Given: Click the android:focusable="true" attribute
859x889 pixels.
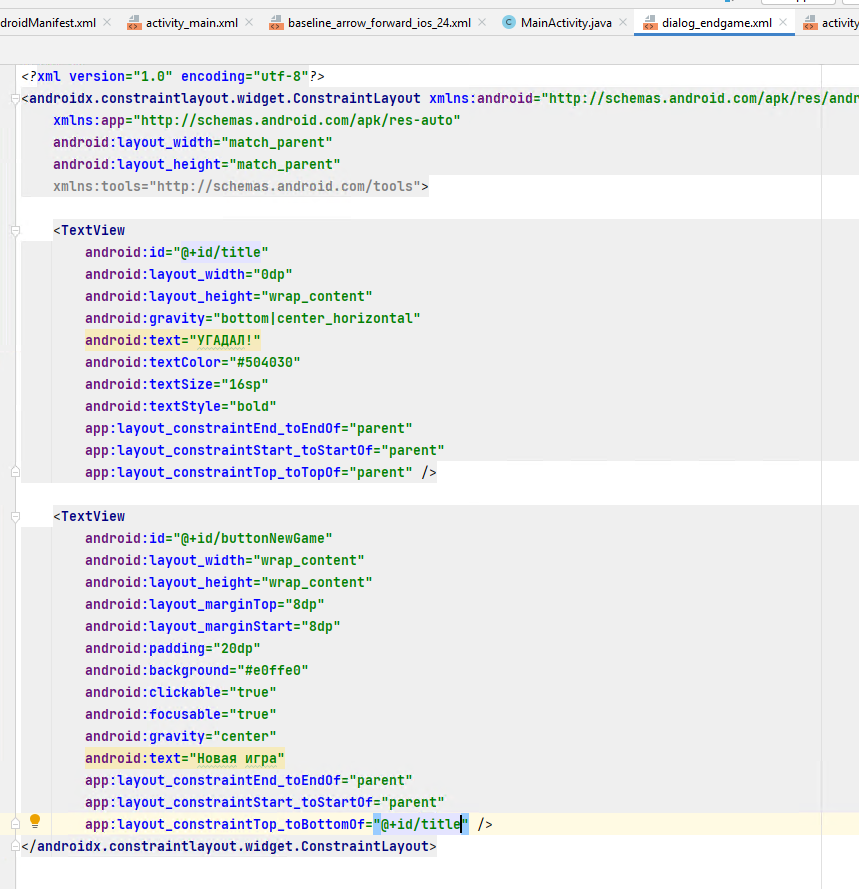Looking at the screenshot, I should (180, 714).
